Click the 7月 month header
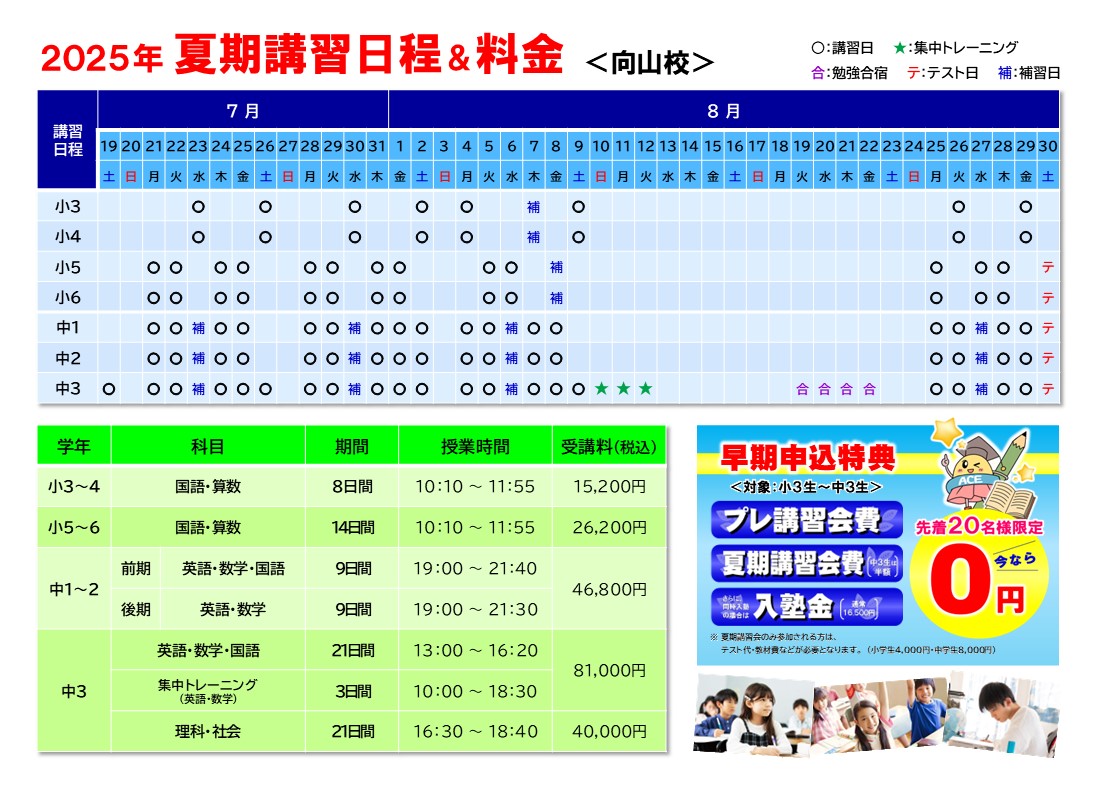 tap(243, 111)
